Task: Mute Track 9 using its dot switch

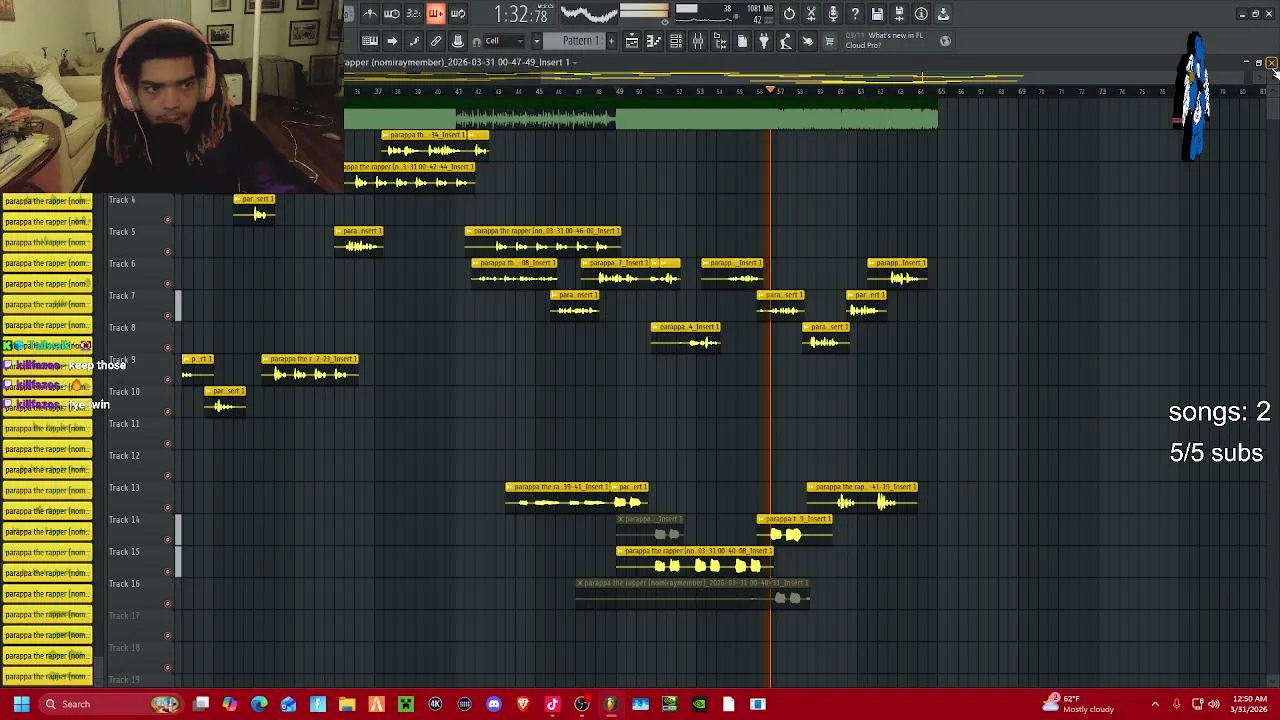Action: [167, 379]
